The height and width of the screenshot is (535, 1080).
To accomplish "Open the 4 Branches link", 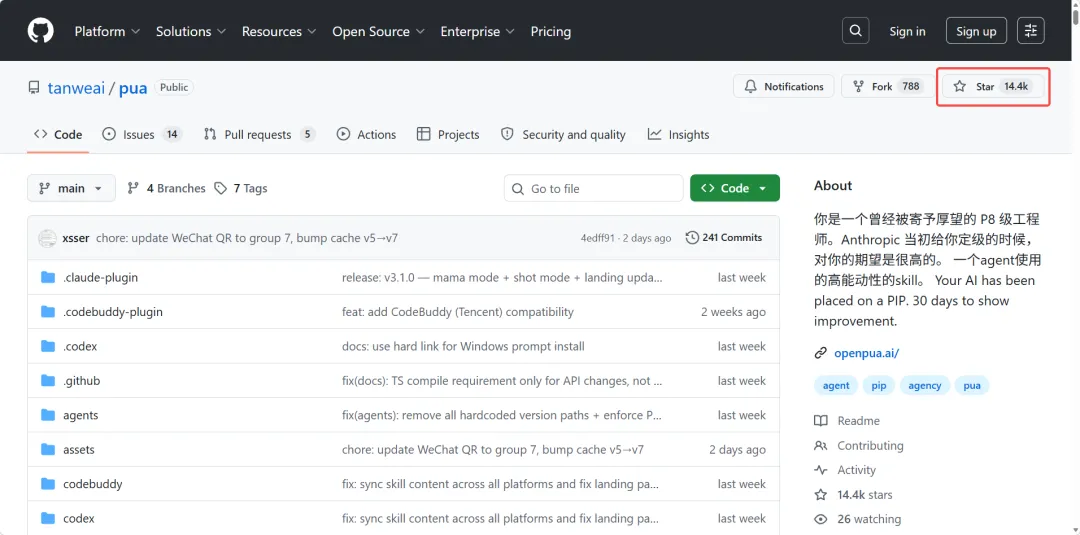I will 166,188.
